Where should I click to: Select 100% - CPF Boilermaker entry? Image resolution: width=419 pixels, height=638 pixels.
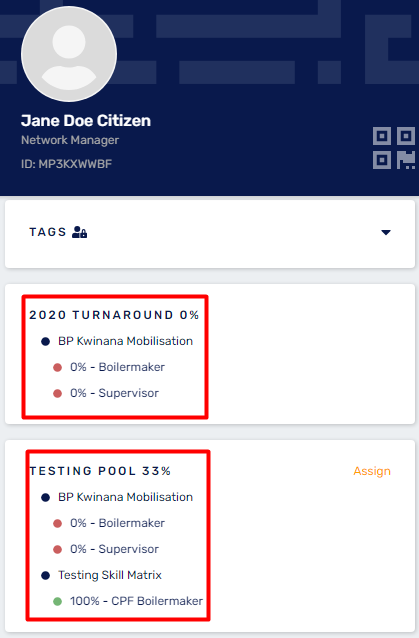tap(136, 601)
